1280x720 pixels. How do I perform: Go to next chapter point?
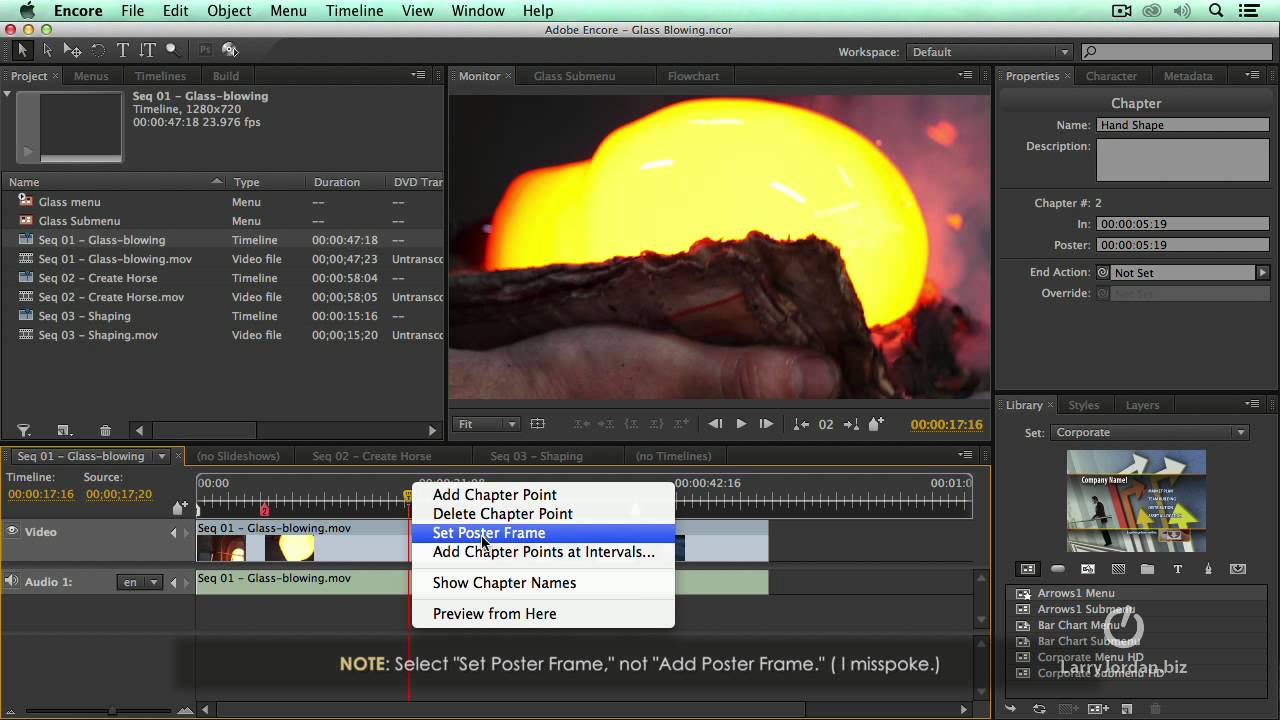pos(851,424)
